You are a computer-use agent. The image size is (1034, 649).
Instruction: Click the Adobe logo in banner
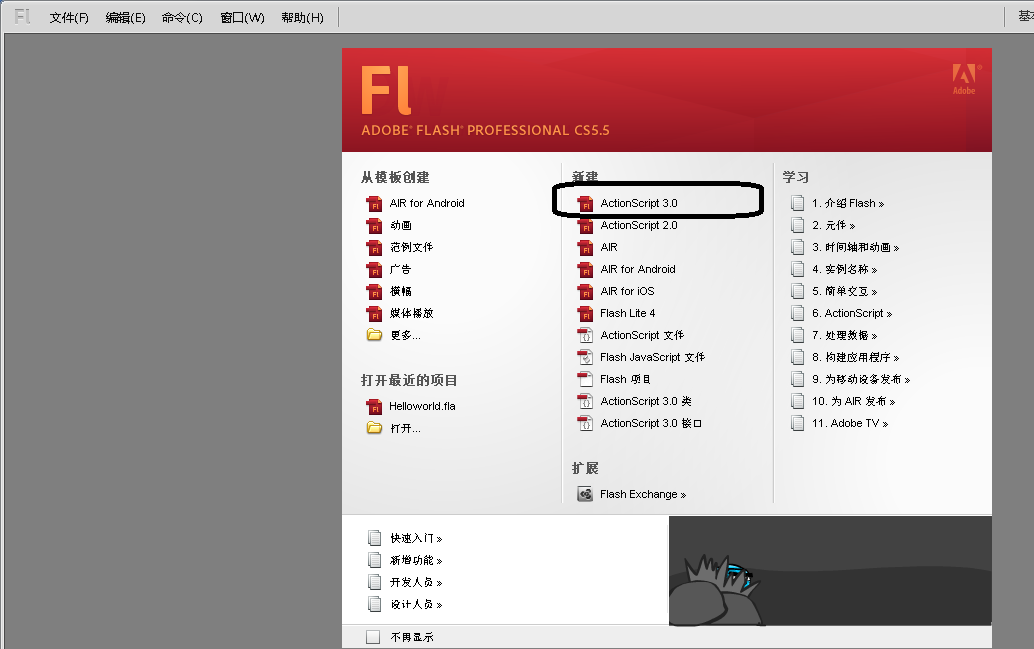pos(964,79)
